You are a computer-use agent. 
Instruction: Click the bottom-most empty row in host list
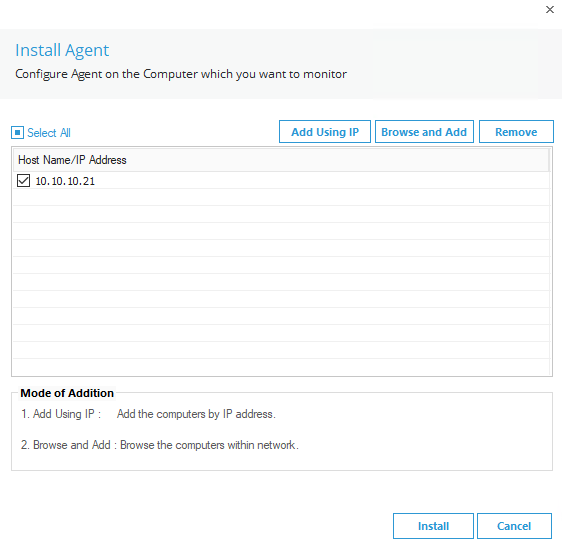(x=281, y=367)
